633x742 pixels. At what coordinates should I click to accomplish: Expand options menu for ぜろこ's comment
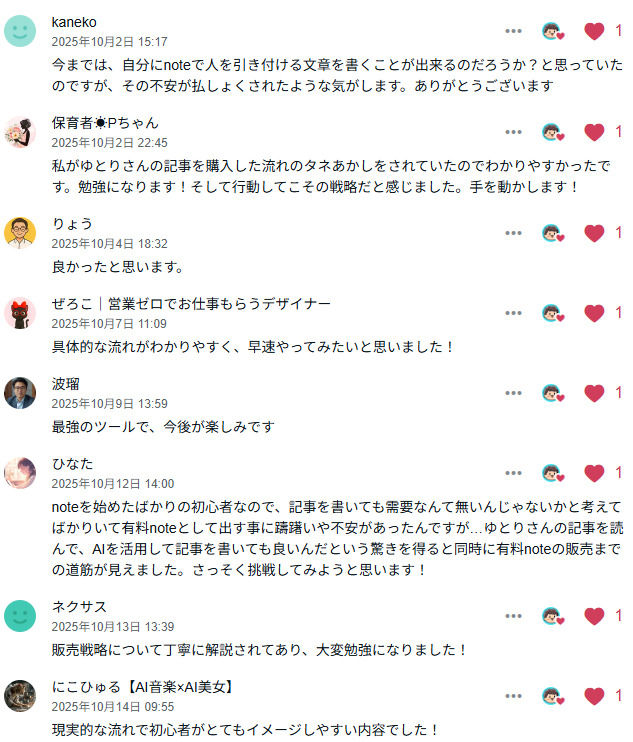[514, 313]
